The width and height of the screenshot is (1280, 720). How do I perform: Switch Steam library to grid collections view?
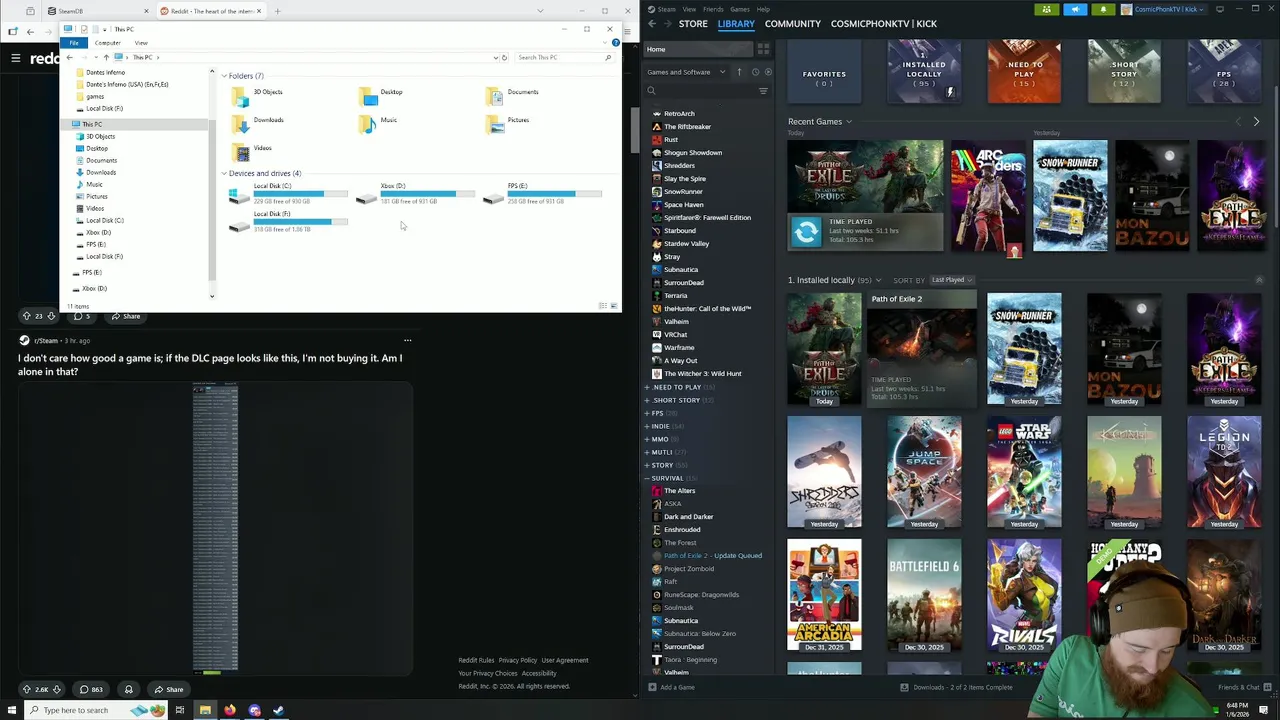click(x=763, y=49)
